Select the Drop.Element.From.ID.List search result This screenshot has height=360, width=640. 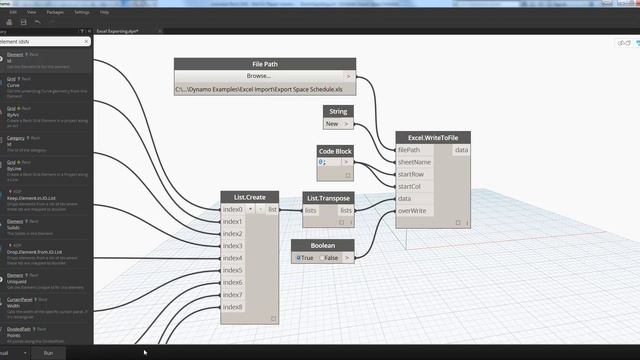tap(47, 254)
